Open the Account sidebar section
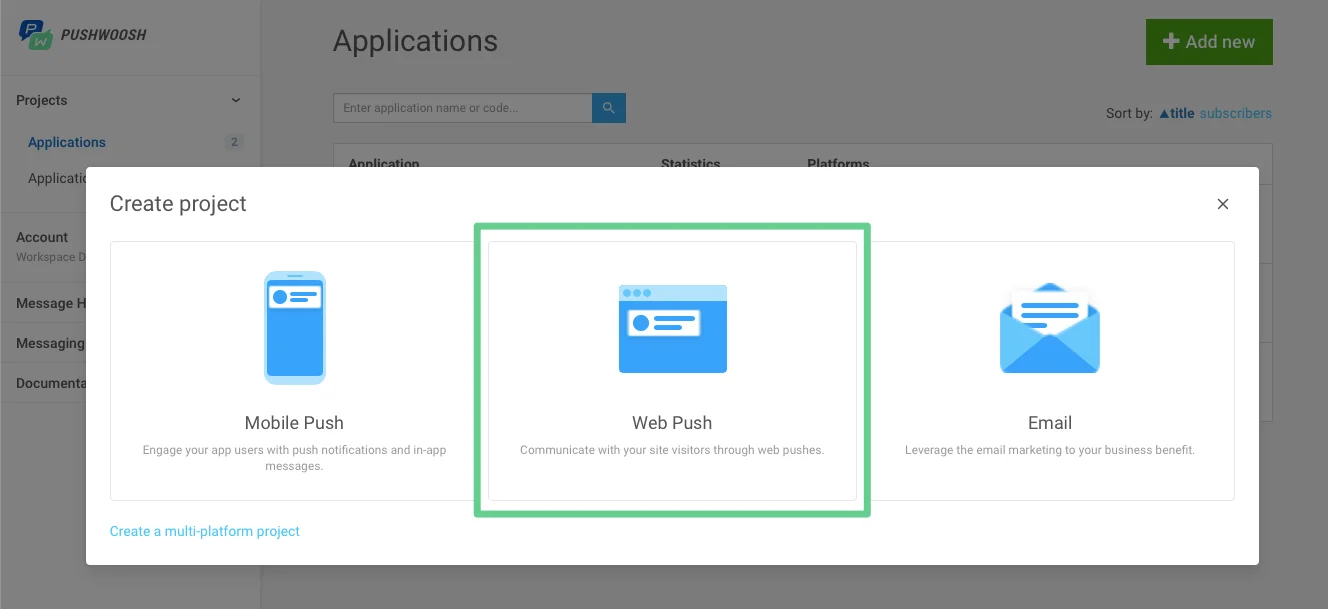Screen dimensions: 1328x609 [x=42, y=238]
